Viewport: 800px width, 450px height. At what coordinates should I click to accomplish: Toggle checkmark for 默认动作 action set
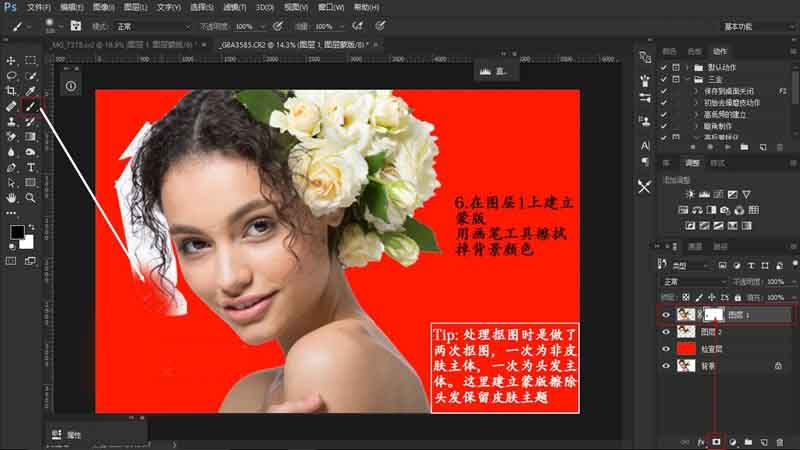point(663,67)
